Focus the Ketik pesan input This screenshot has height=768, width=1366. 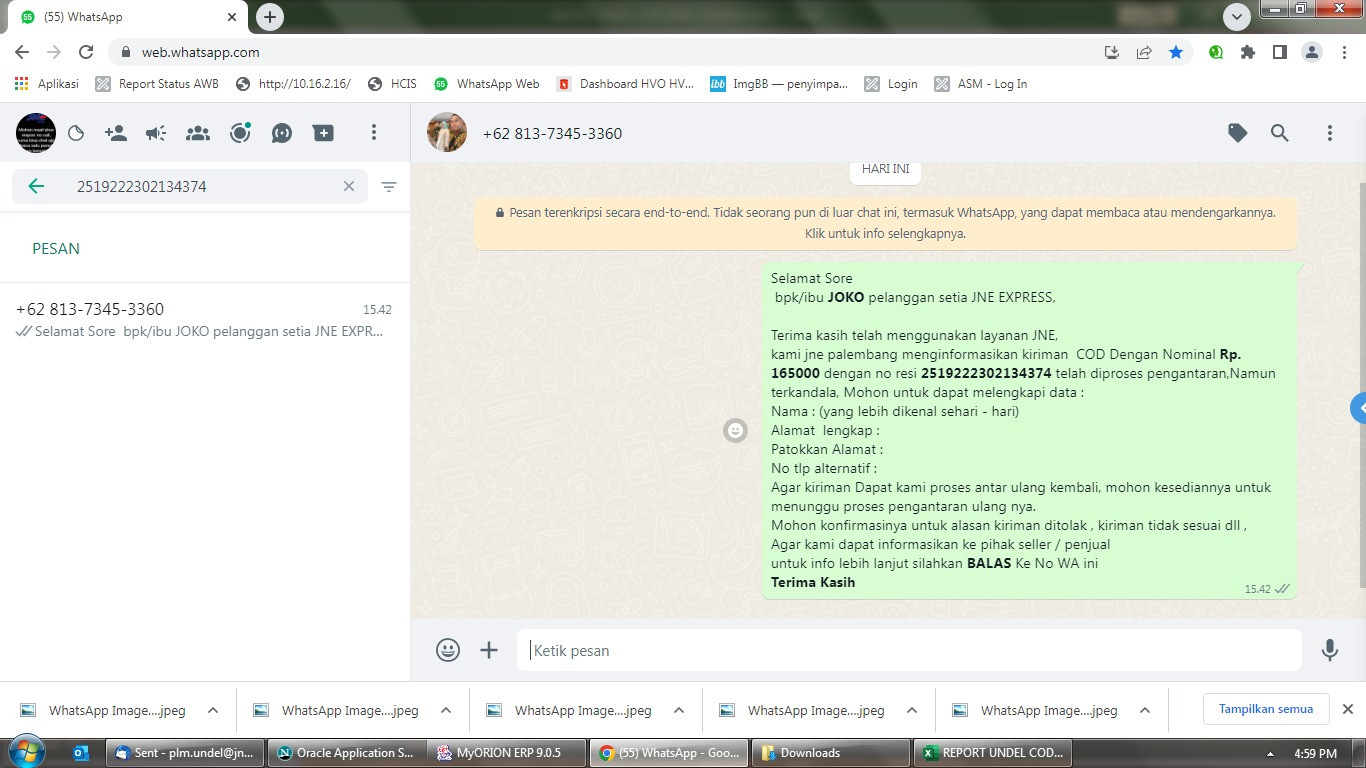point(909,650)
